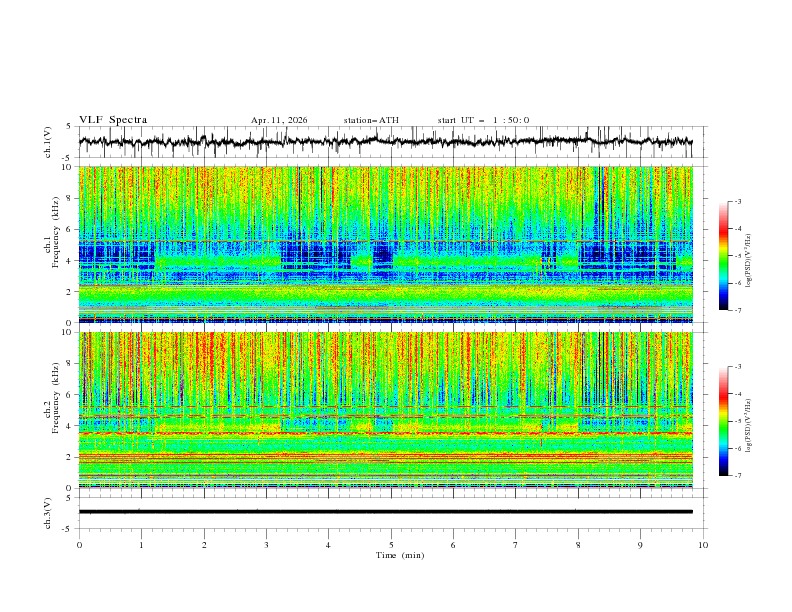
Task: Click the time axis tick label 4
Action: [328, 545]
